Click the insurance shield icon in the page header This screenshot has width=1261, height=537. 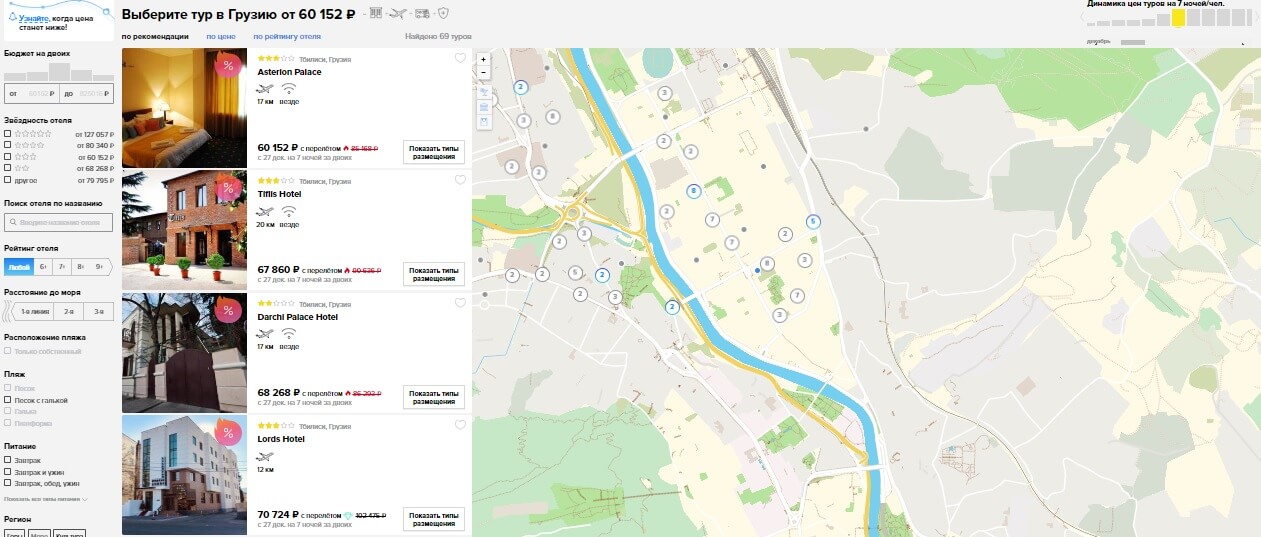pos(443,13)
